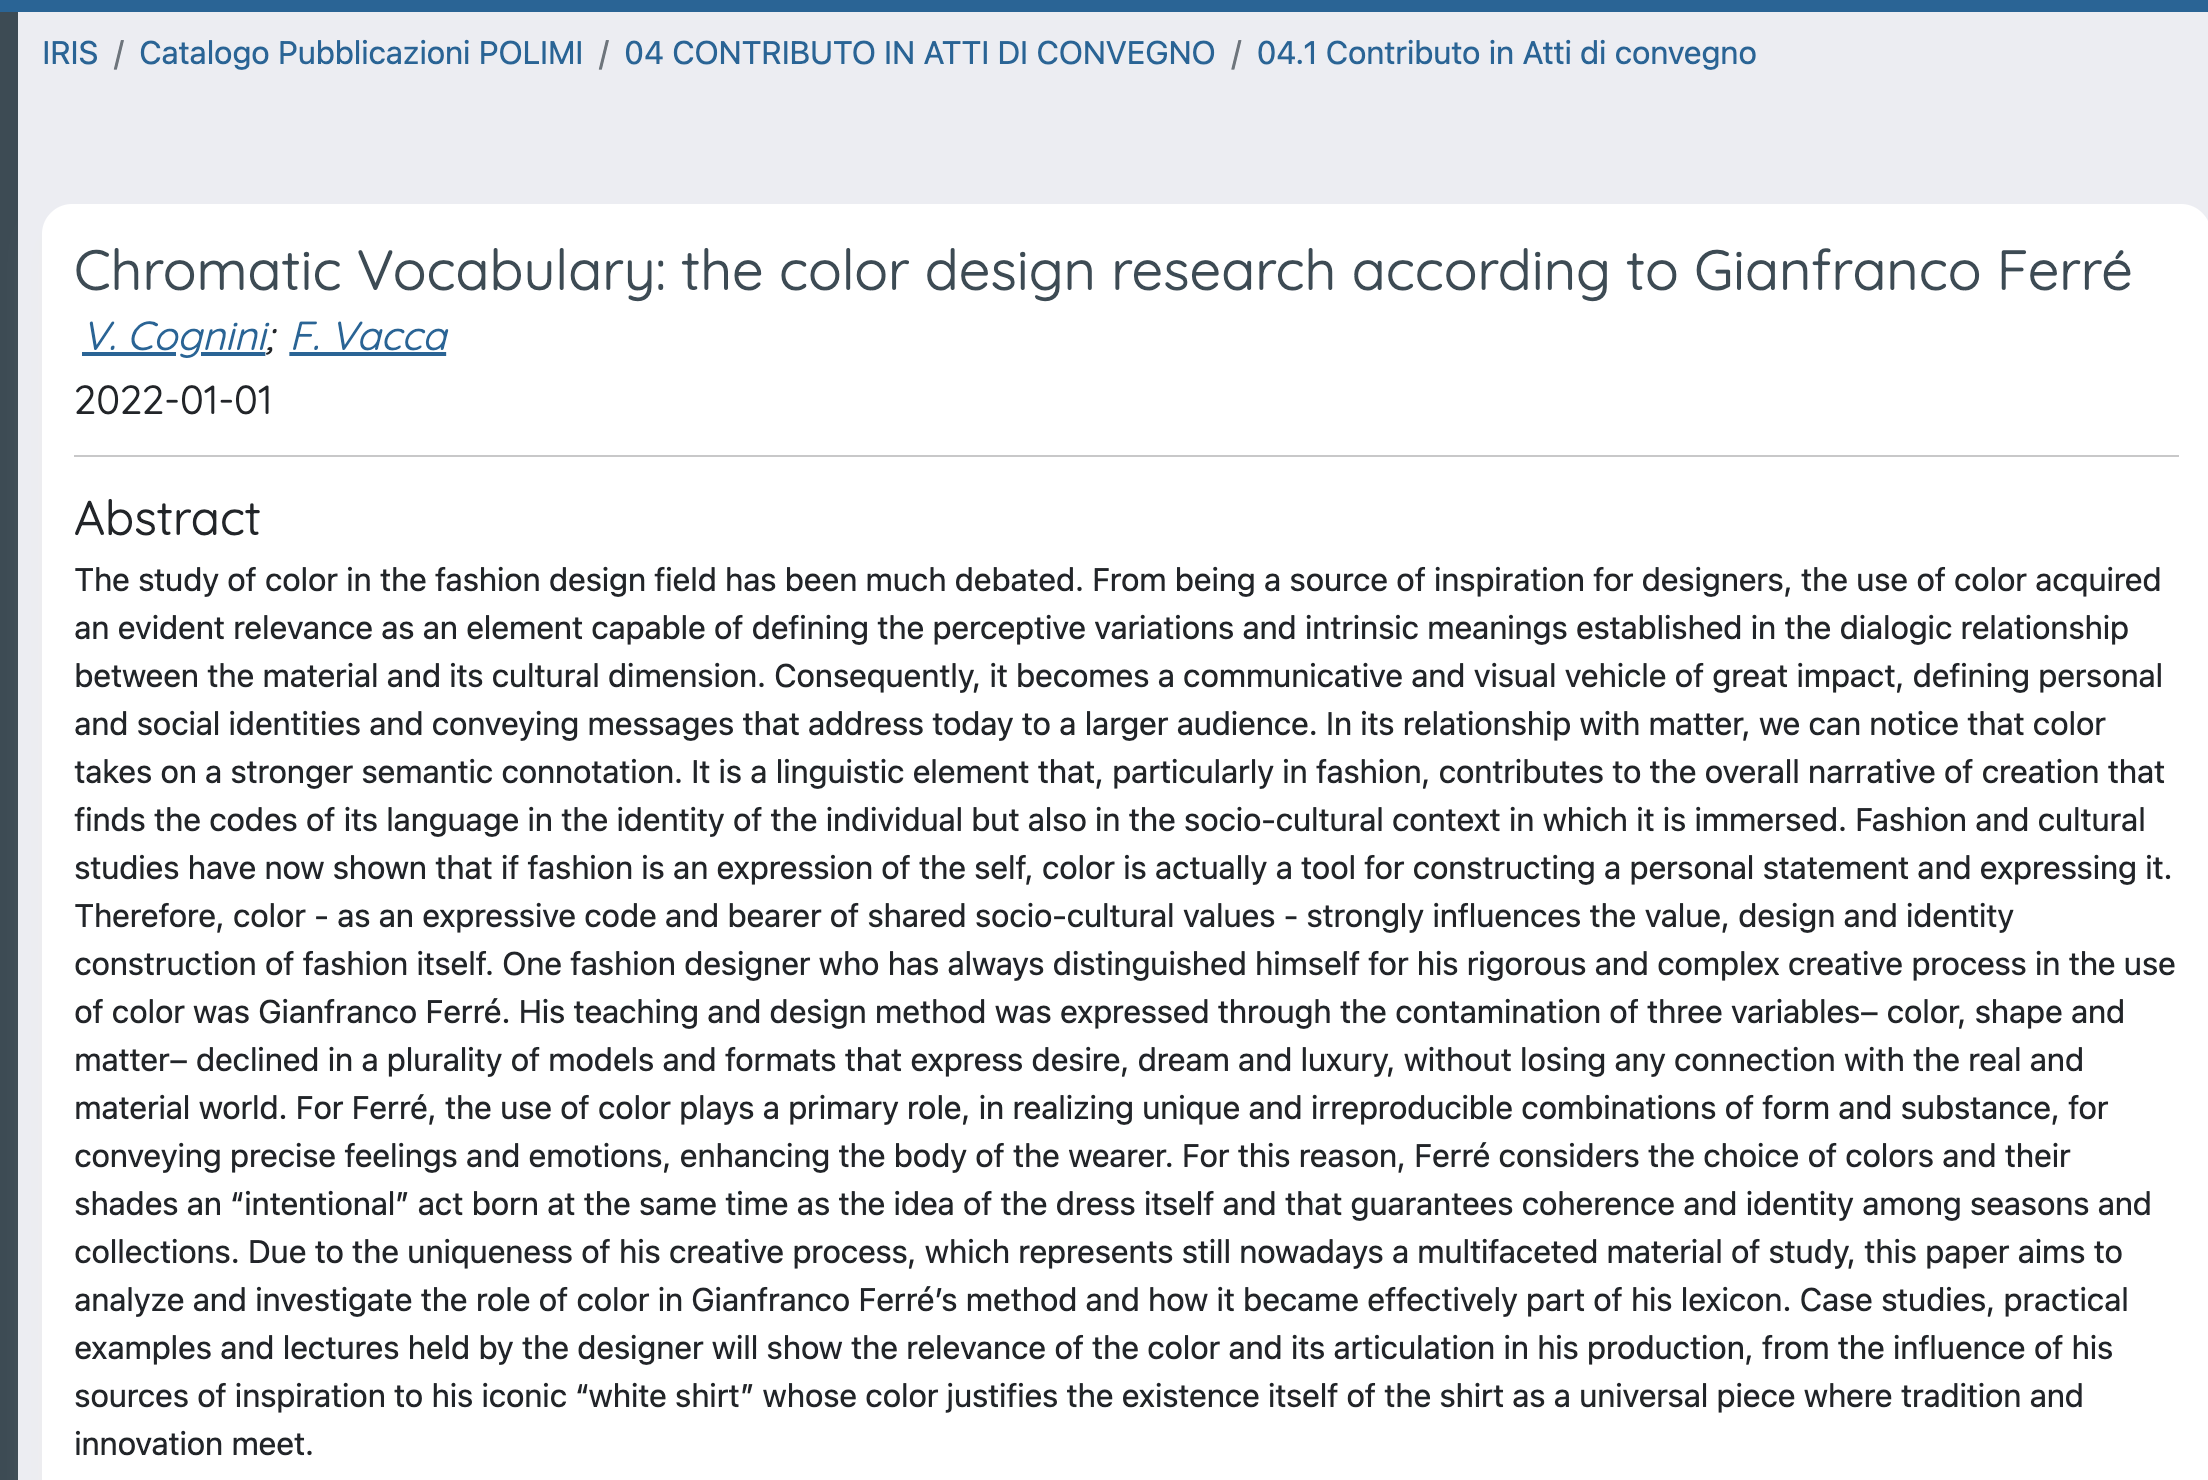The height and width of the screenshot is (1480, 2208).
Task: Go to Catalogo Pubblicazioni POLIMI breadcrumb
Action: [x=360, y=53]
